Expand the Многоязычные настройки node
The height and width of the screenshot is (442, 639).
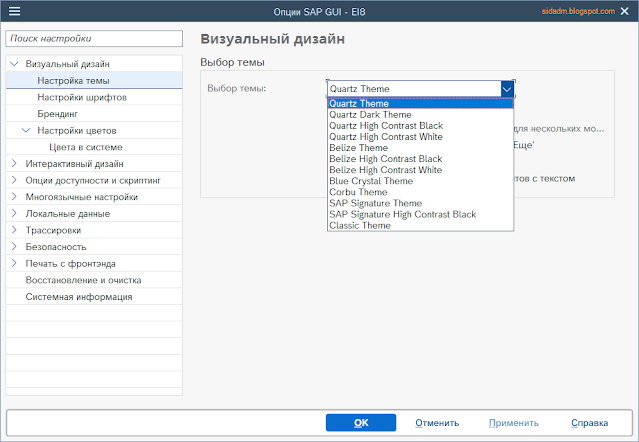(x=14, y=197)
